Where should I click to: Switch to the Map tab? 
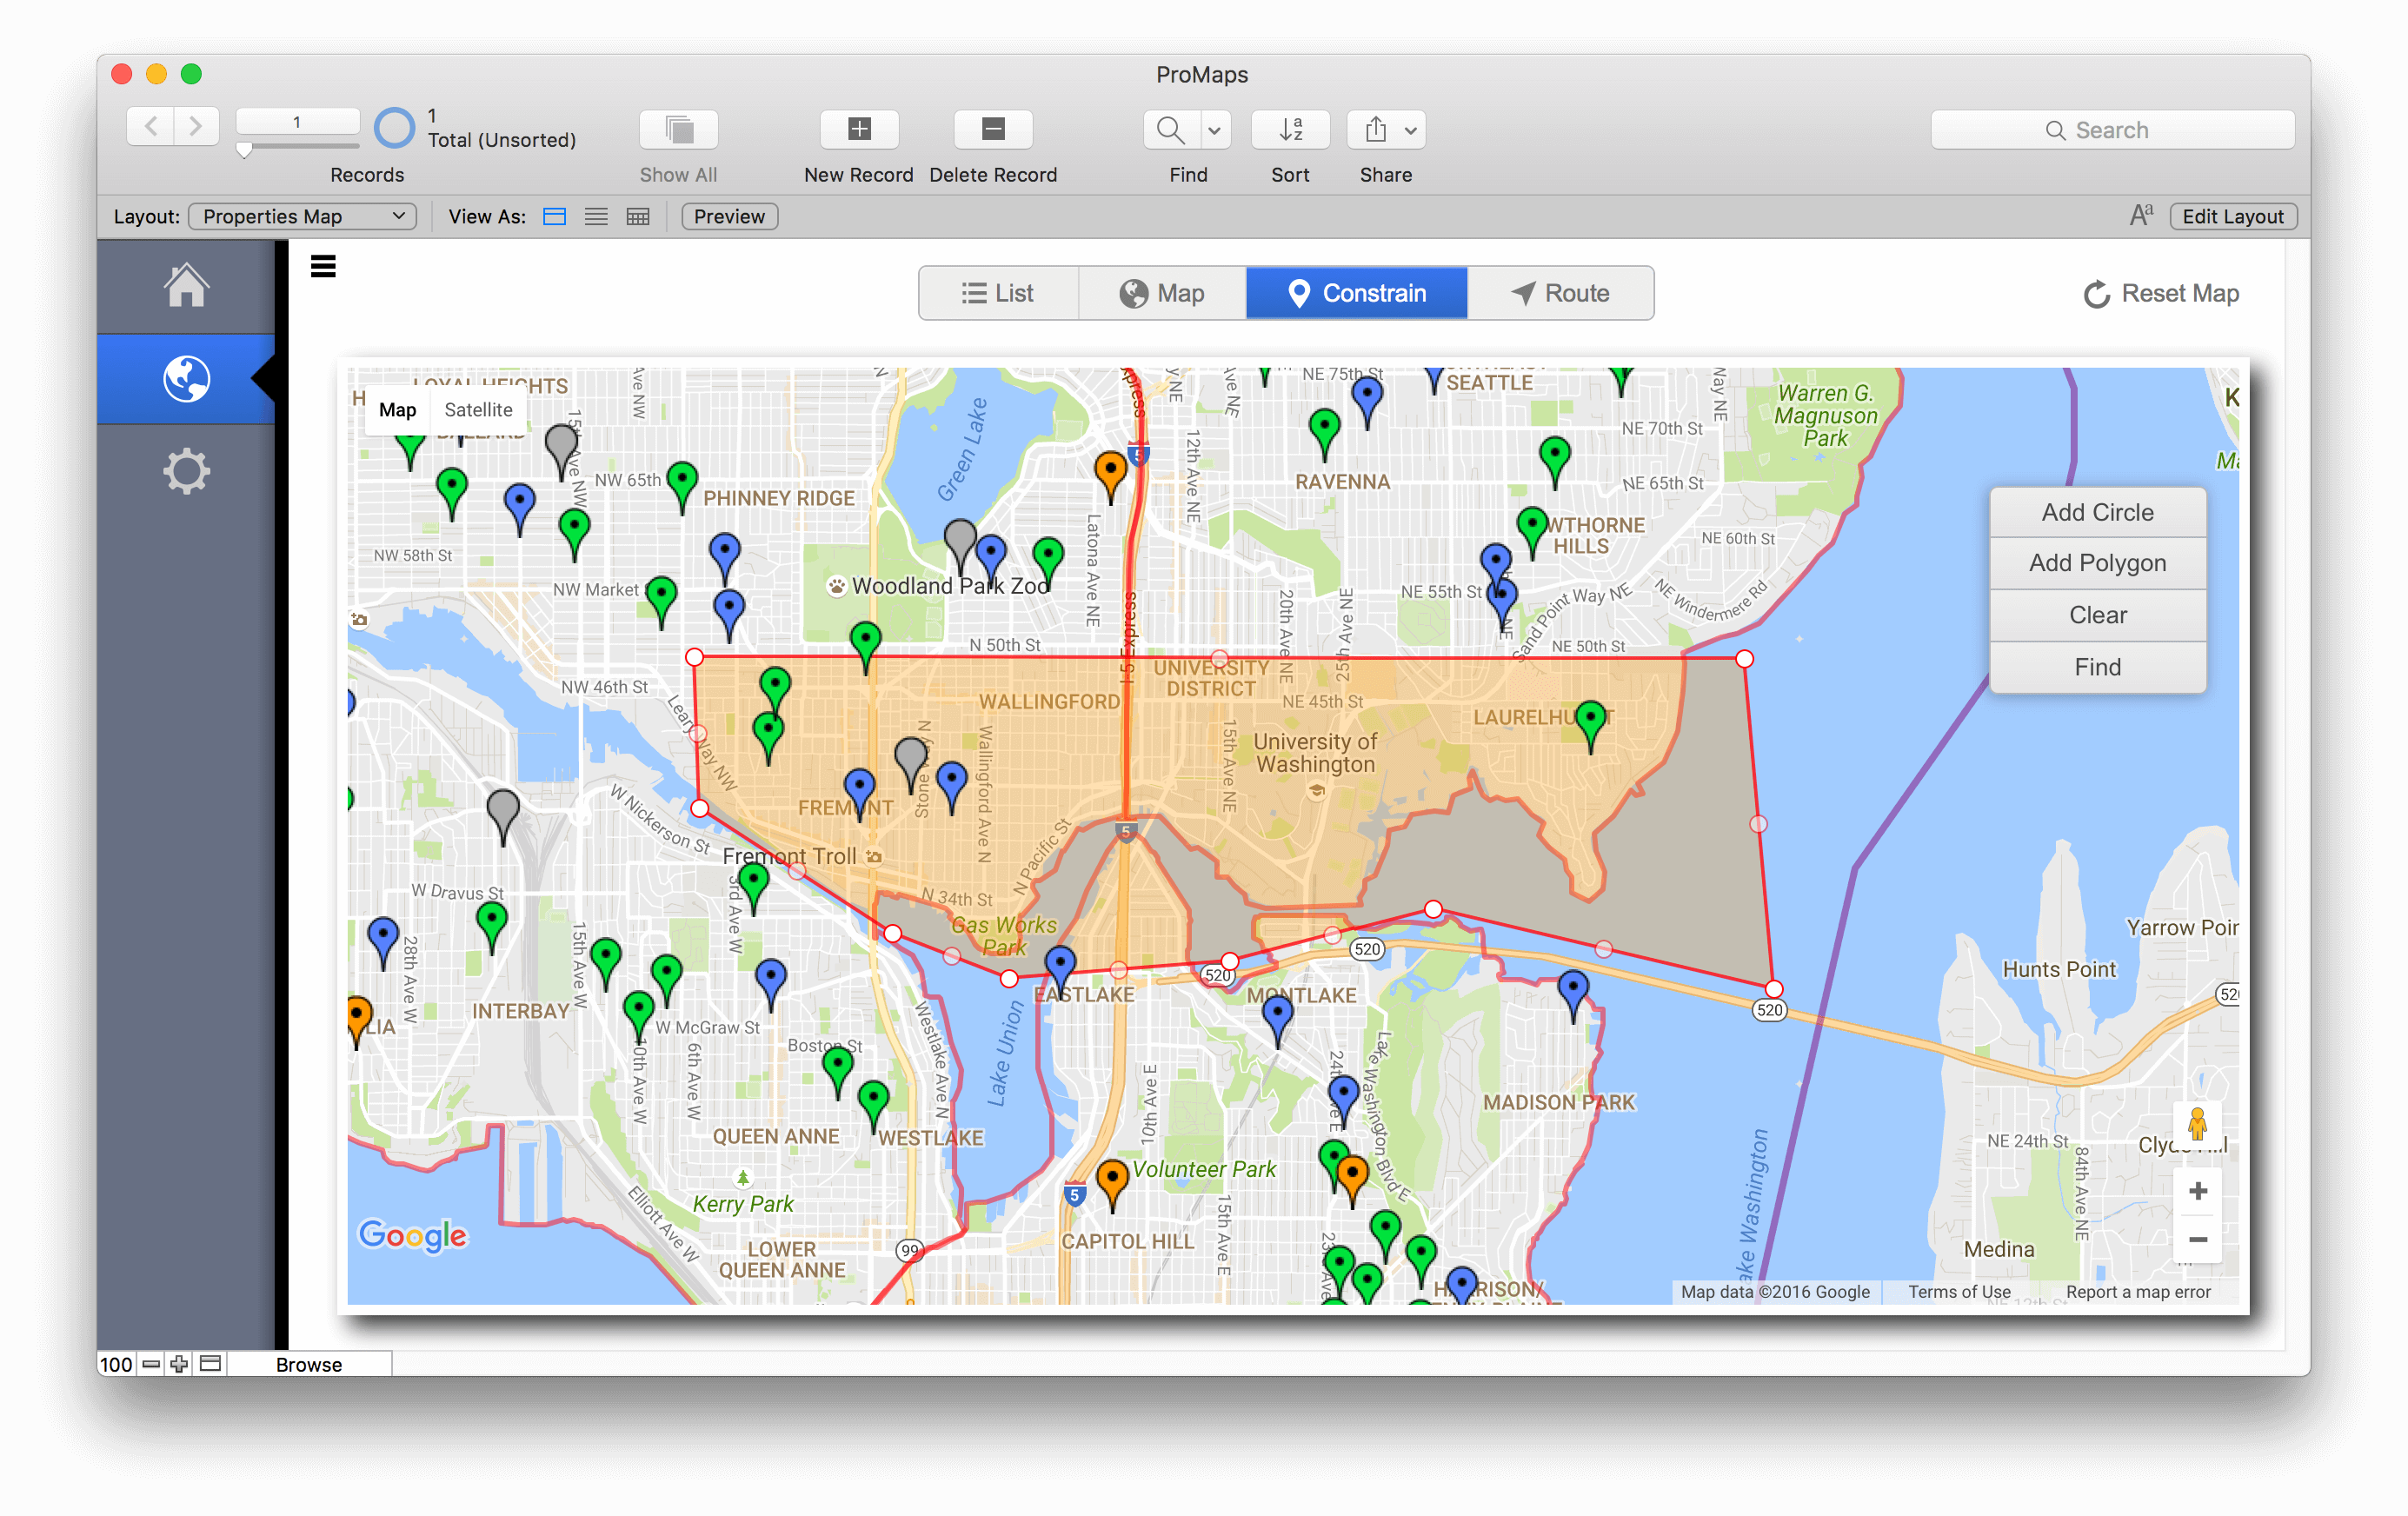pos(1162,294)
